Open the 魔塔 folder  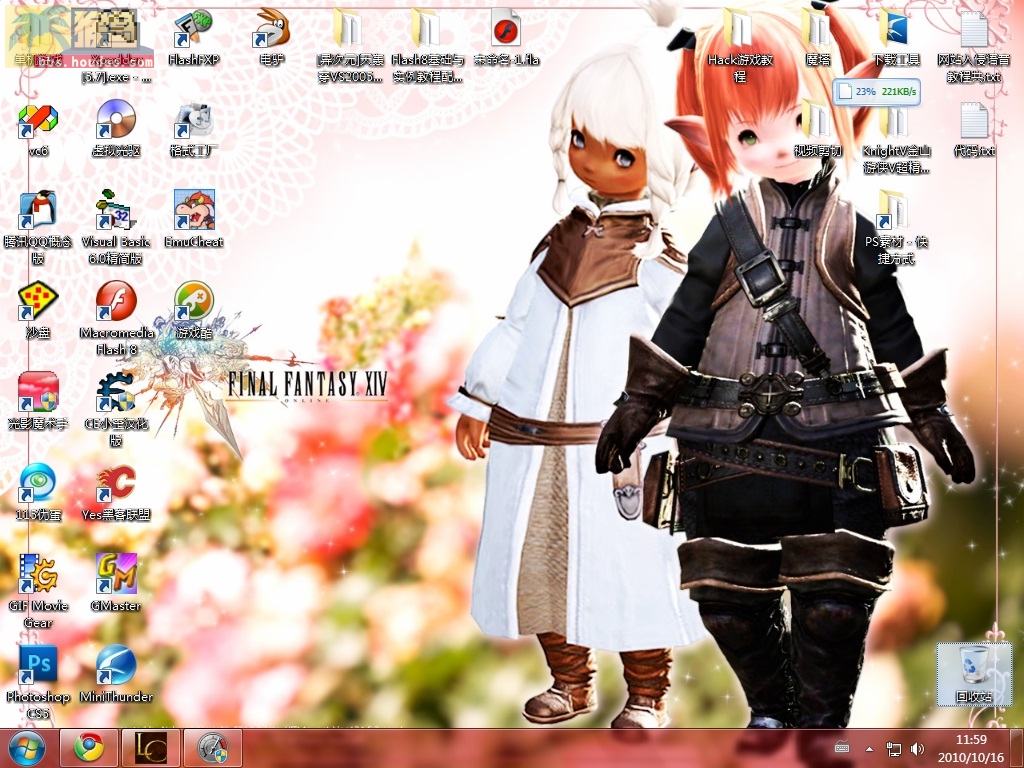coord(818,39)
